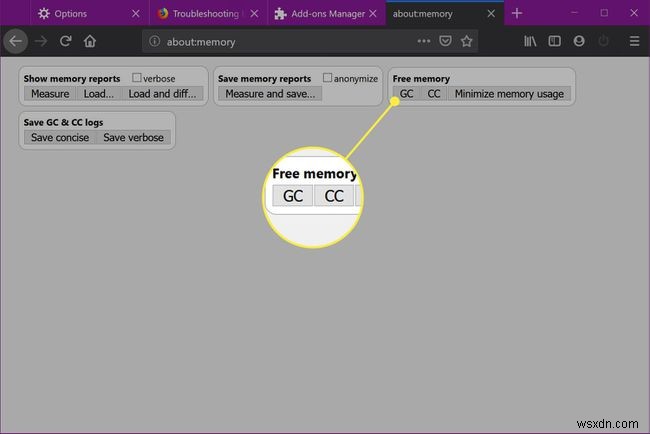
Task: Open the home page via house icon
Action: click(x=90, y=41)
